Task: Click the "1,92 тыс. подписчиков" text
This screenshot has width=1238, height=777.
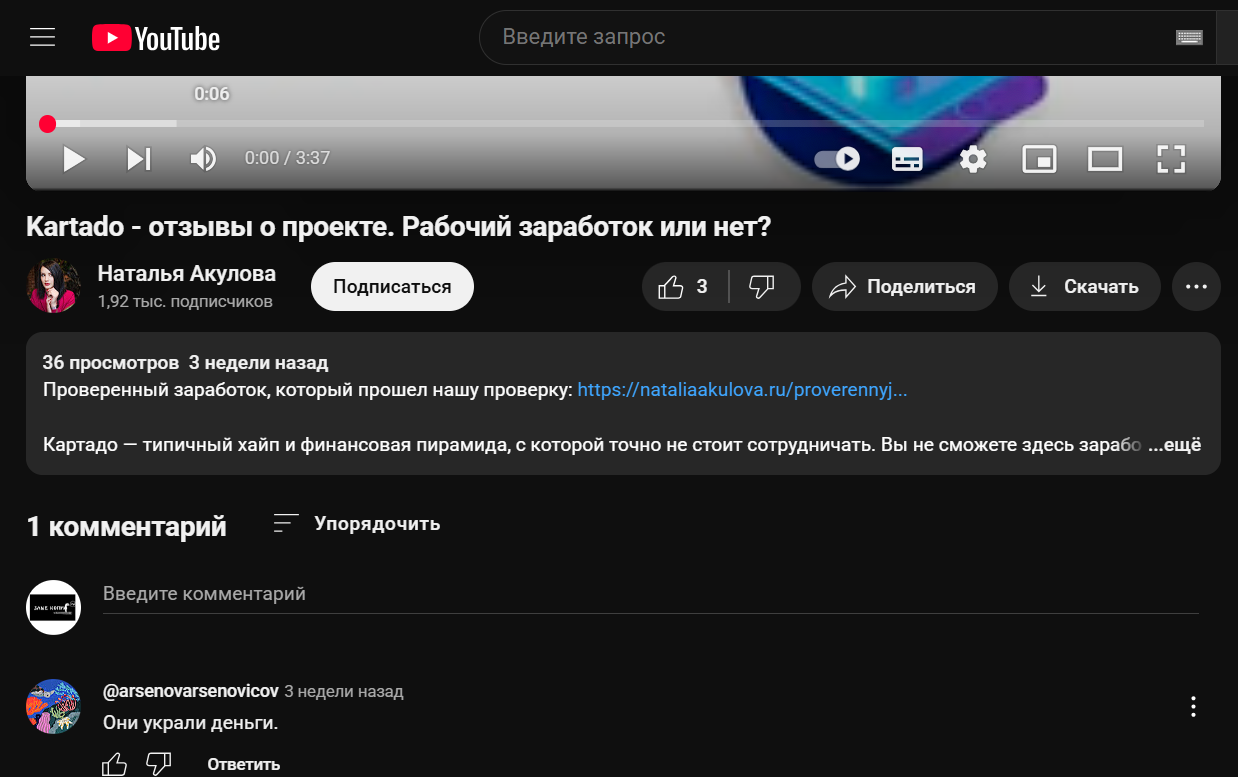Action: [x=185, y=301]
